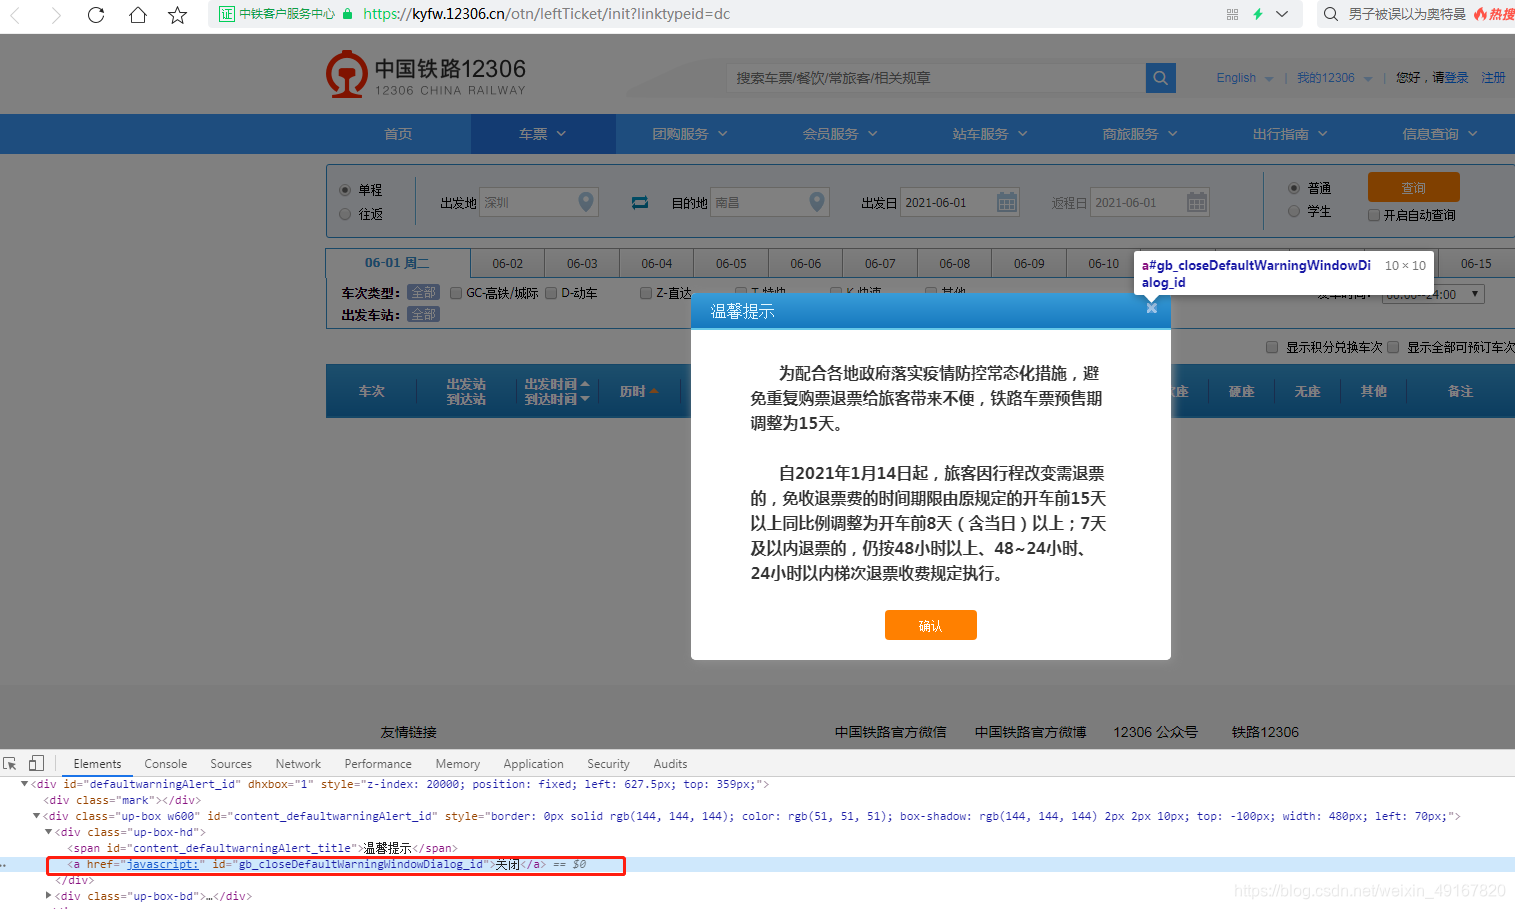Select the 普通 passenger radio button

coord(1294,188)
